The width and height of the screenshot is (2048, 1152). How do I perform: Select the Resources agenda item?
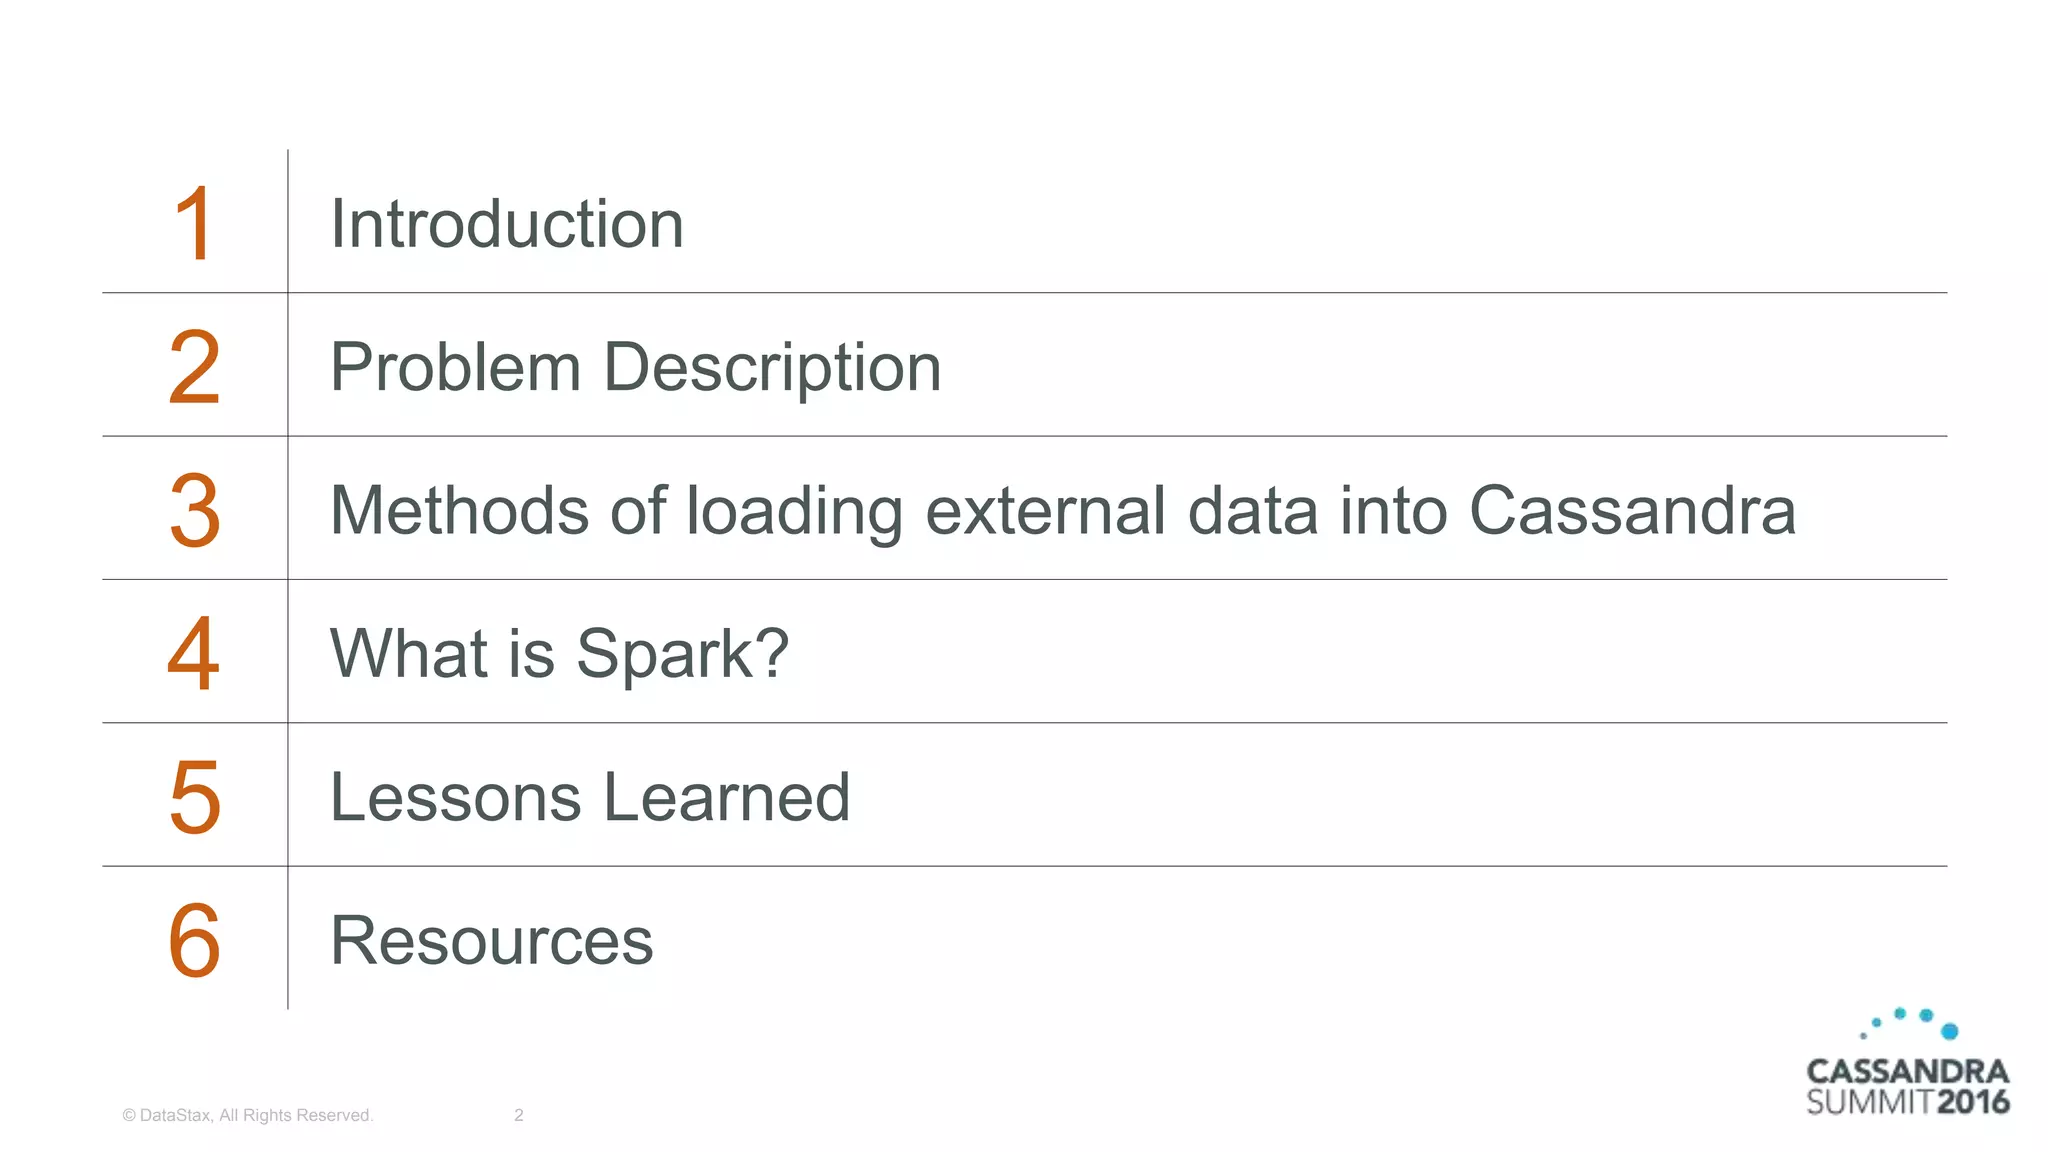(491, 940)
